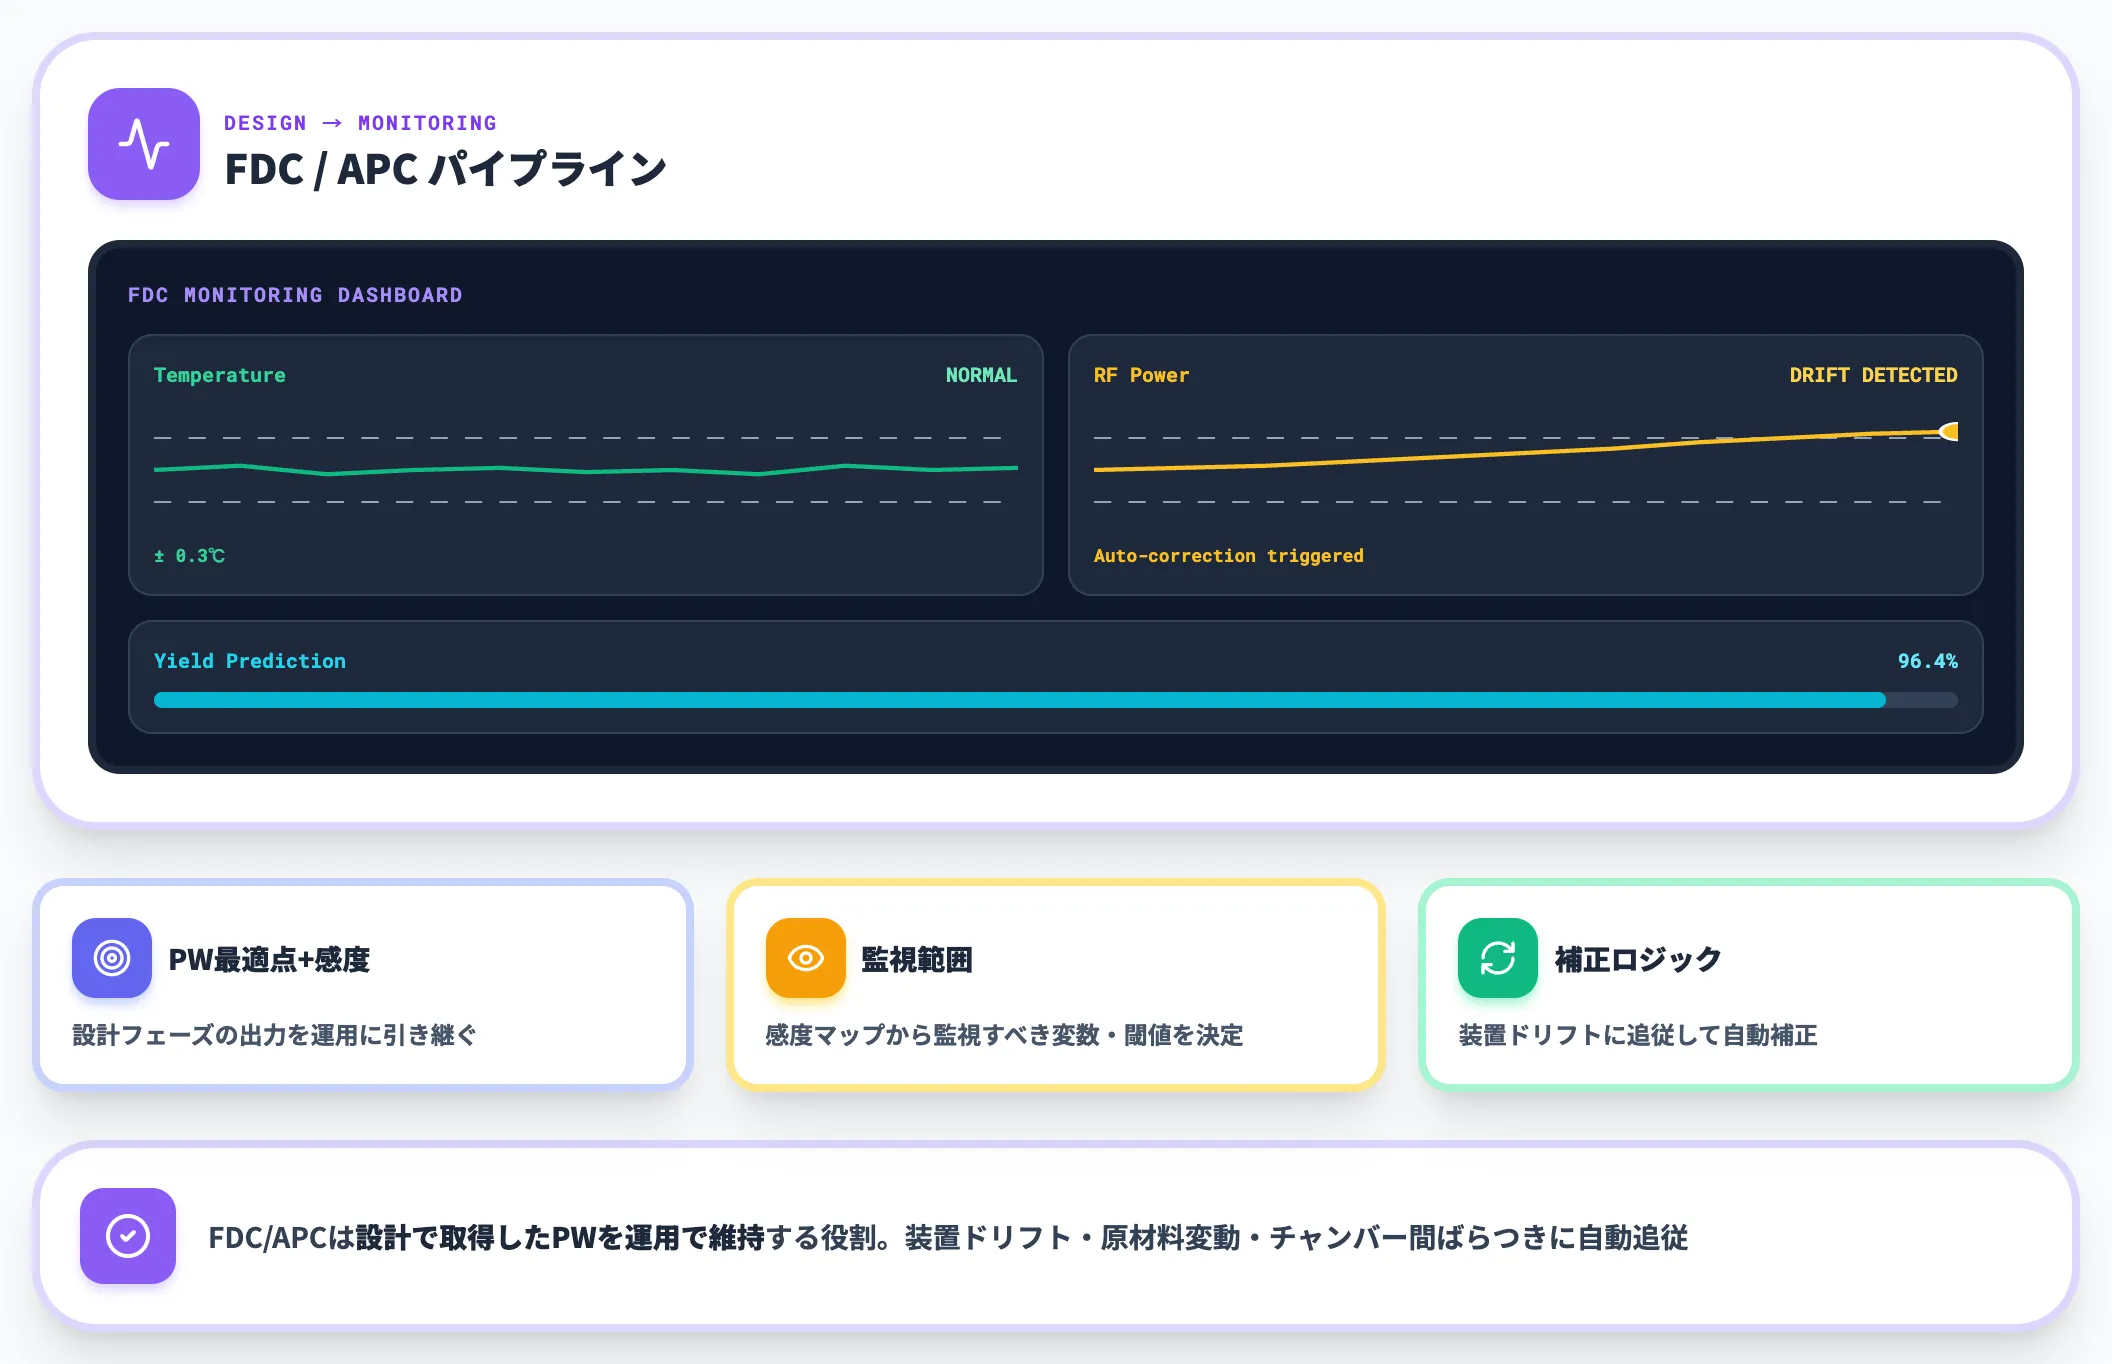Click the 補正ロジック card title
This screenshot has height=1364, width=2112.
pyautogui.click(x=1638, y=959)
